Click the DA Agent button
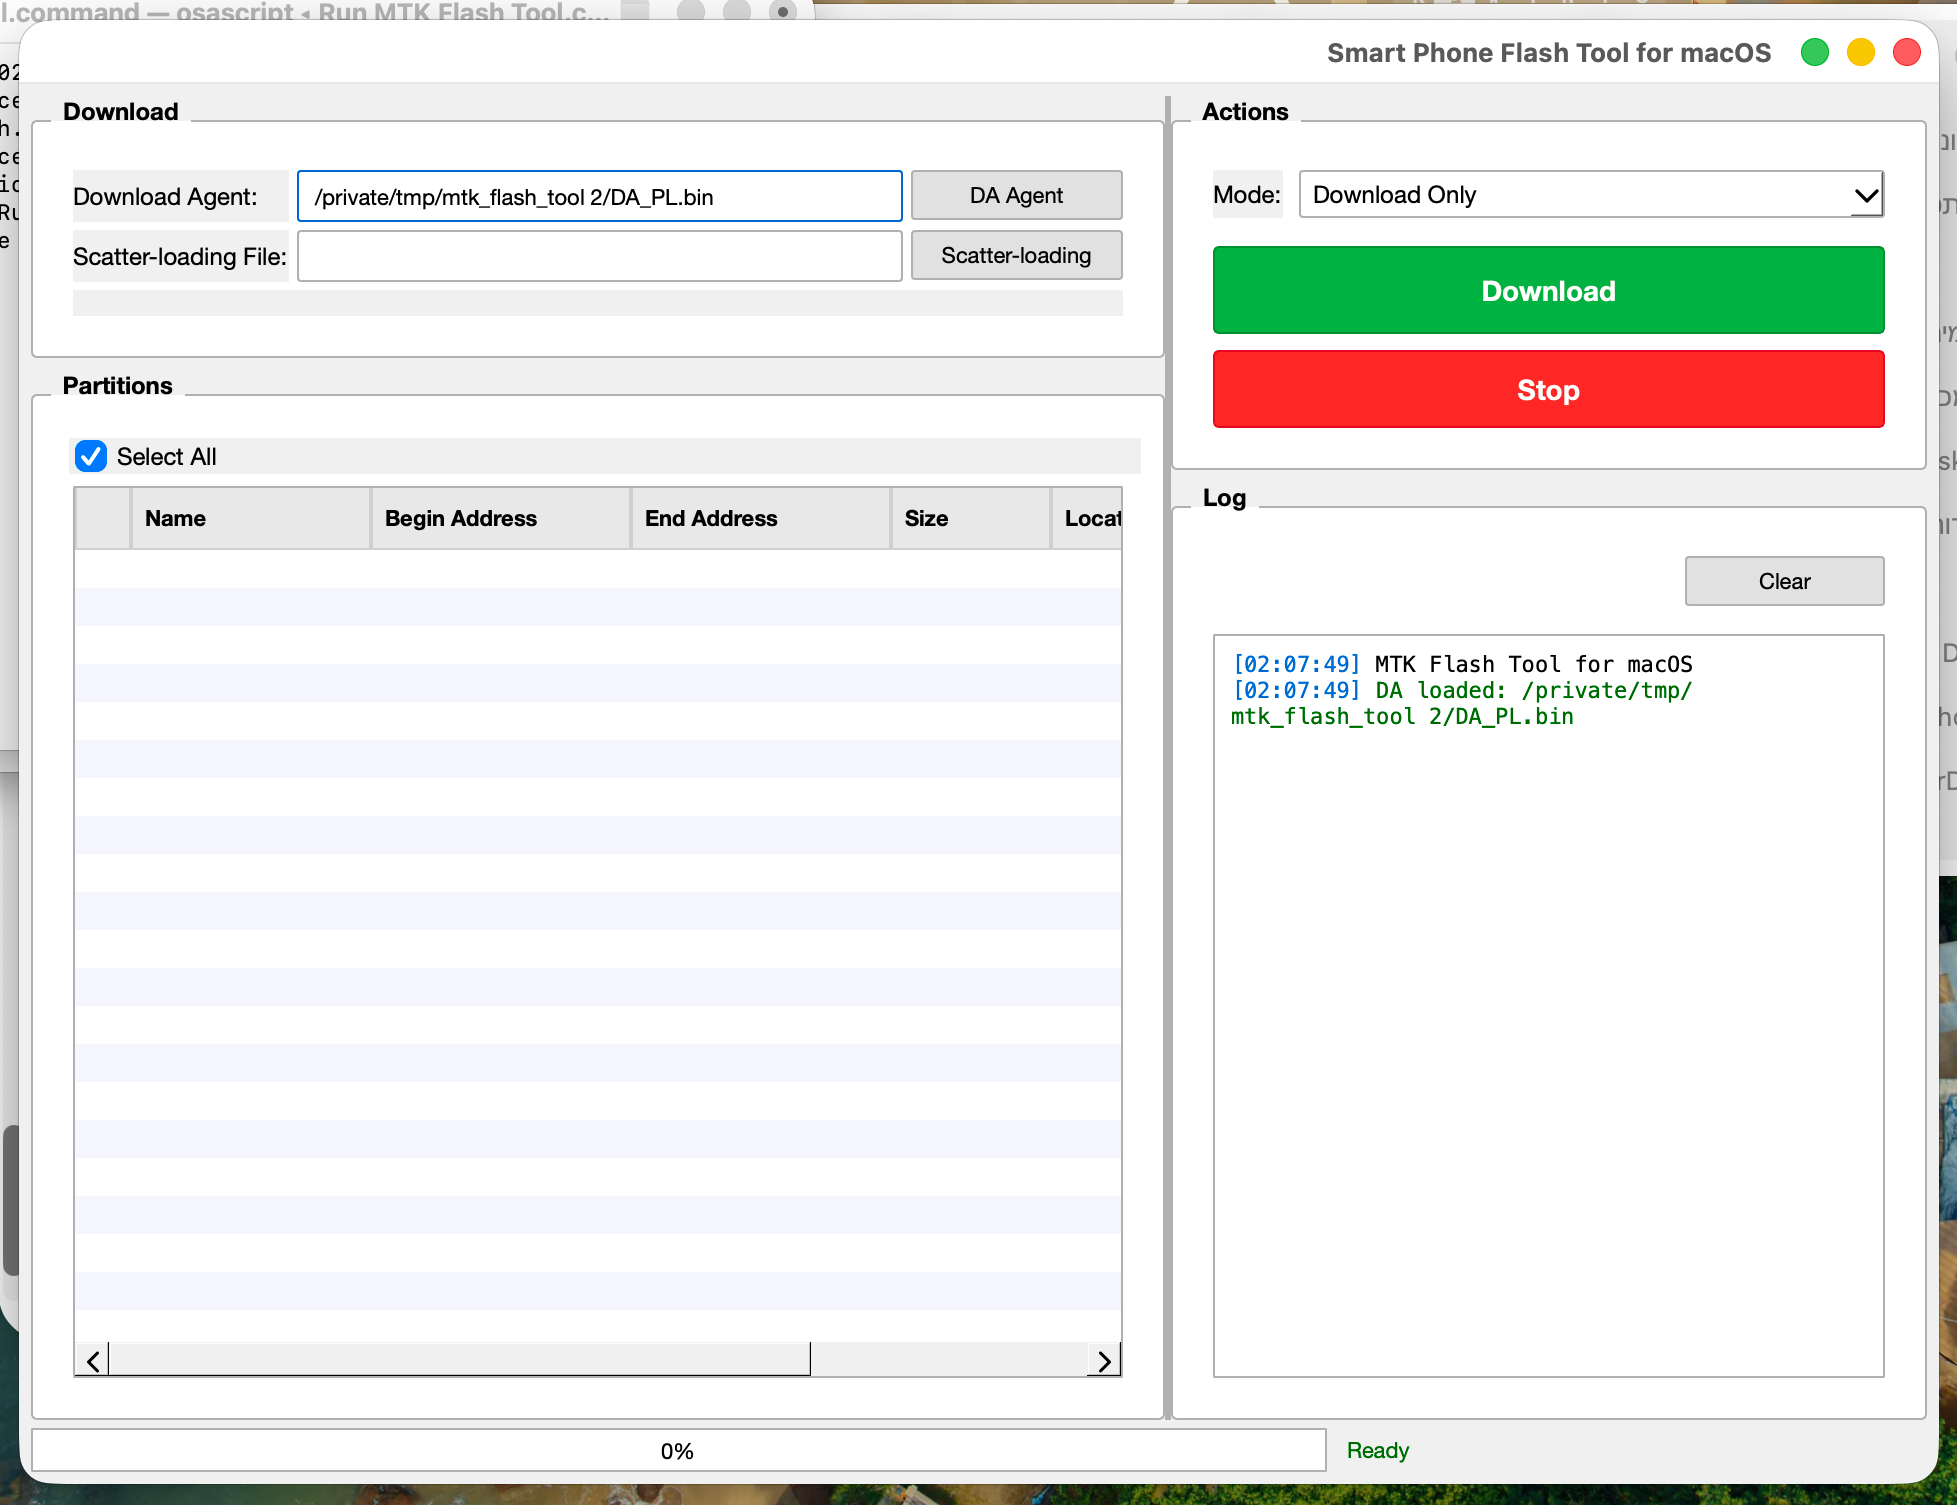Viewport: 1957px width, 1505px height. point(1016,195)
